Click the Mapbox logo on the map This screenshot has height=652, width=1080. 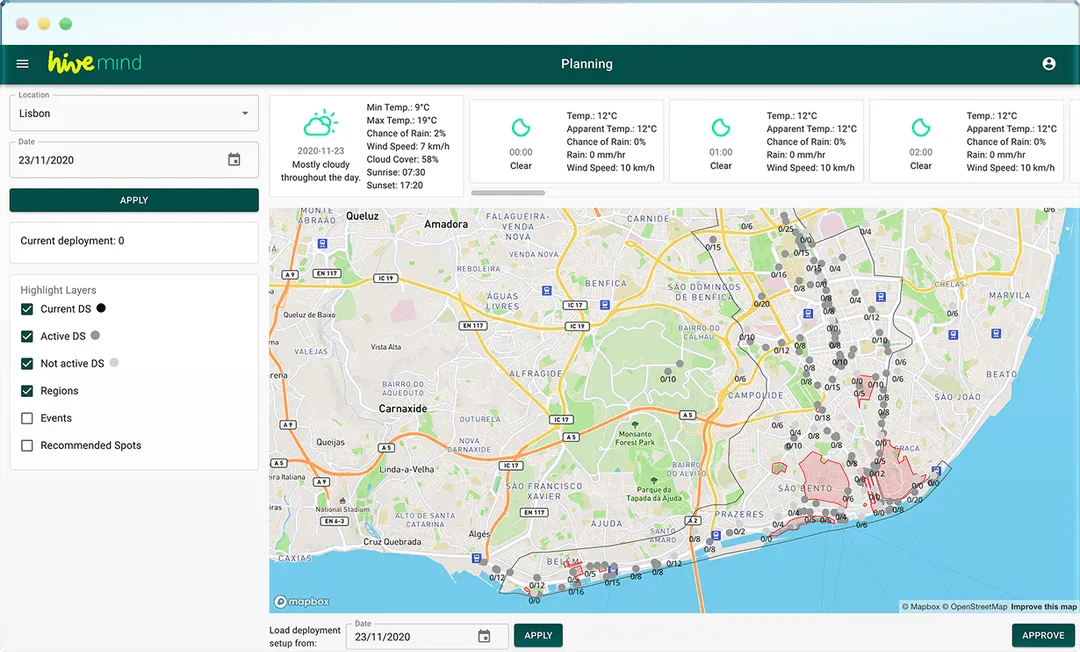click(302, 601)
